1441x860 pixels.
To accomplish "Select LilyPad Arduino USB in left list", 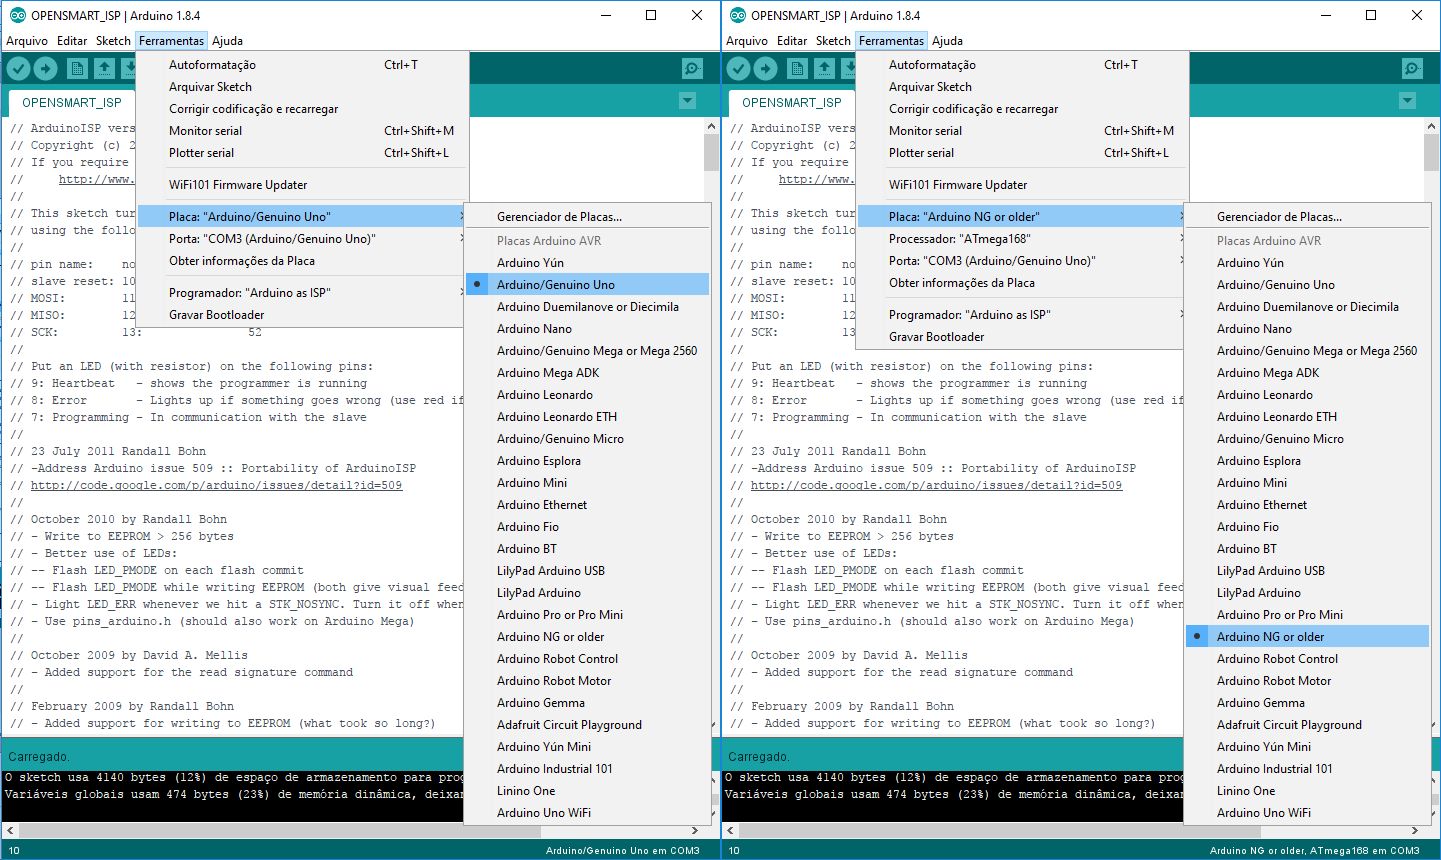I will (x=587, y=570).
